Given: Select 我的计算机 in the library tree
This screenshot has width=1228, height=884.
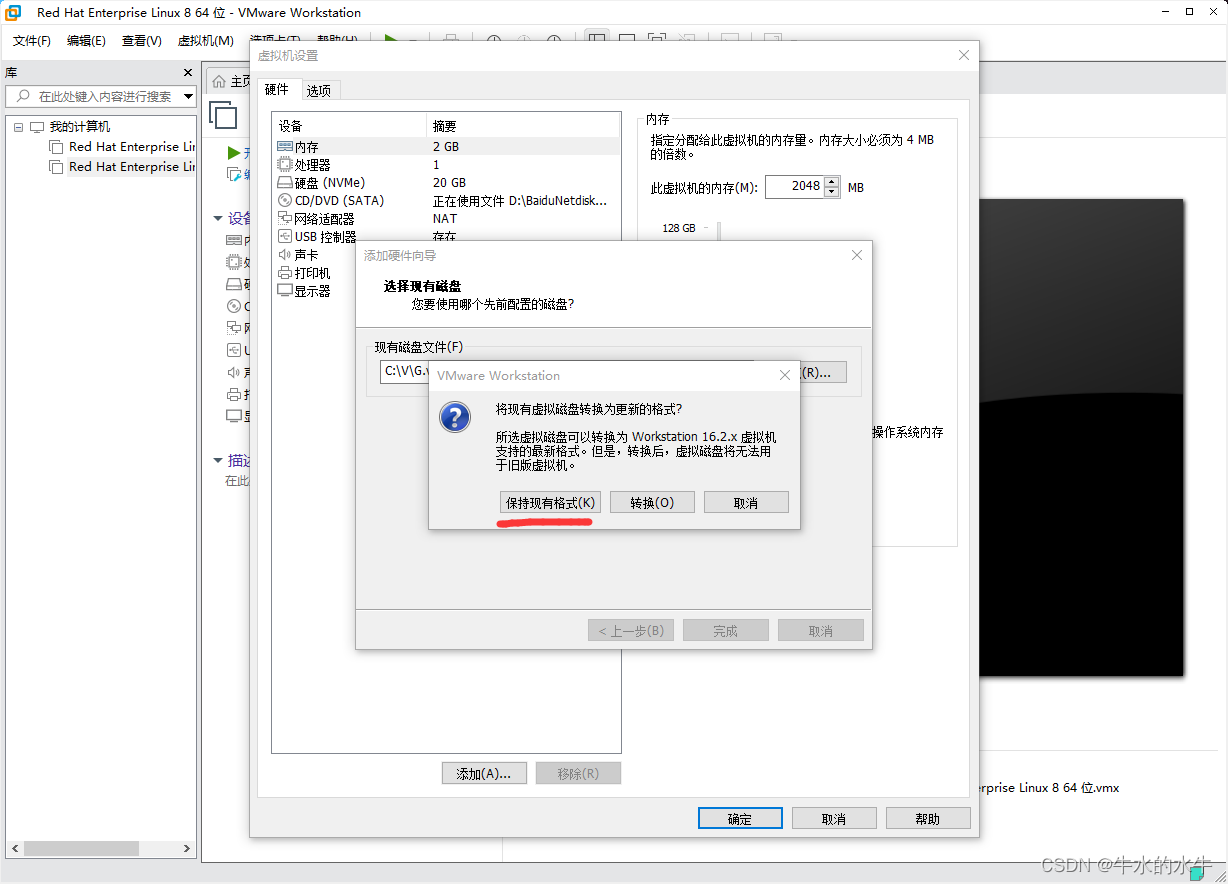Looking at the screenshot, I should tap(80, 127).
